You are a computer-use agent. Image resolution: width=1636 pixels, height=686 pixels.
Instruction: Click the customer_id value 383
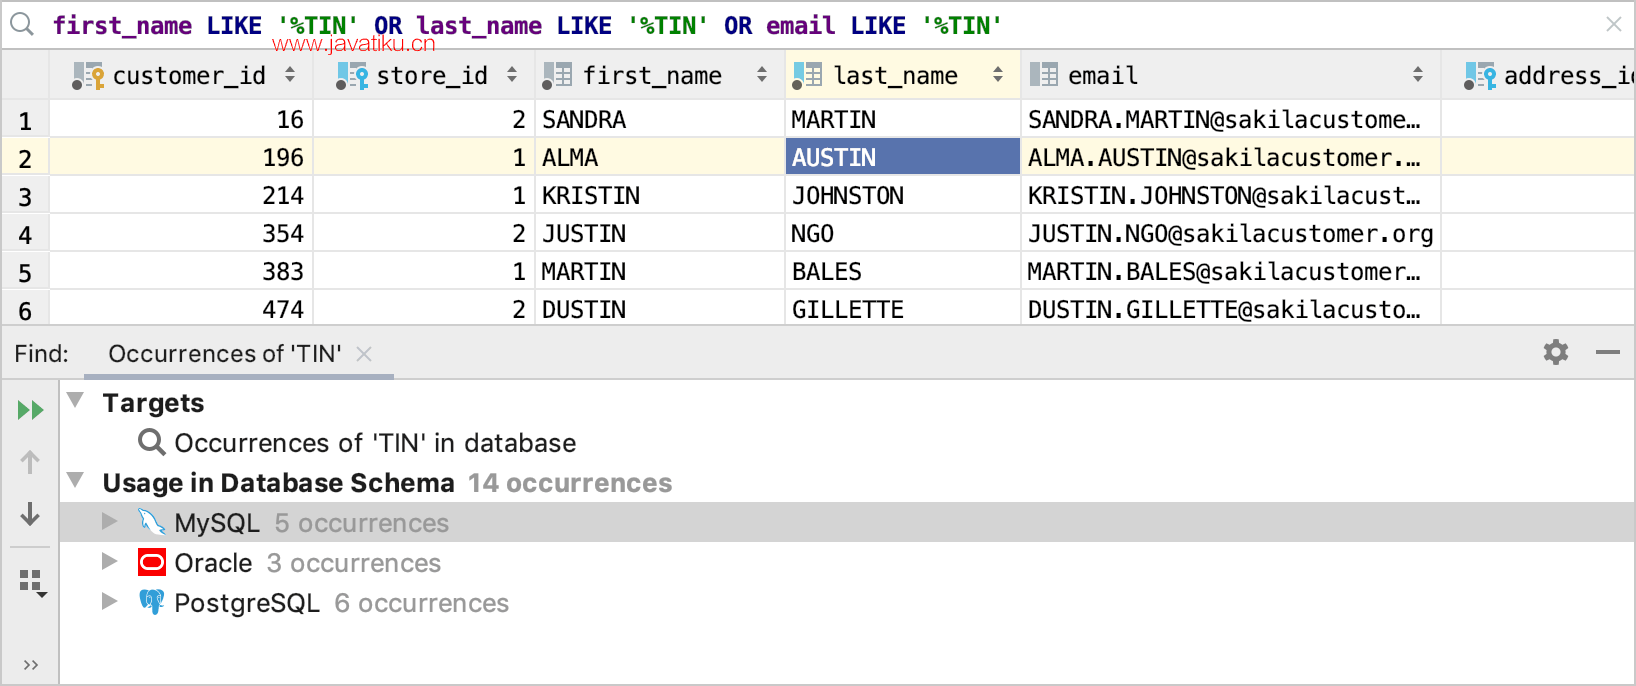181,271
